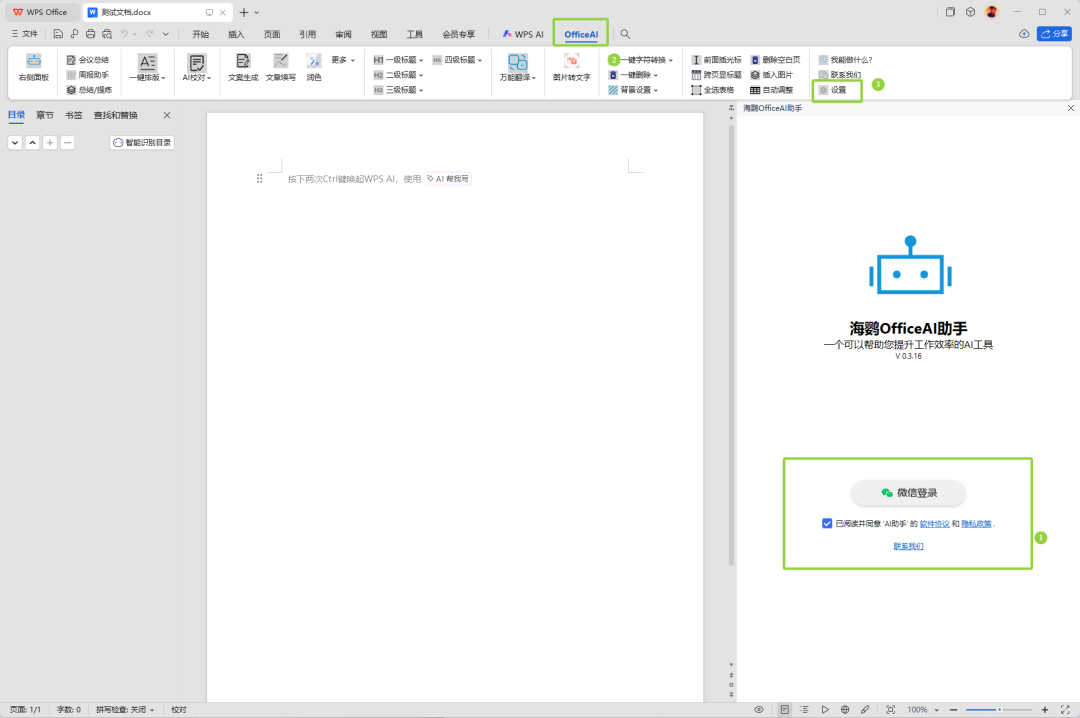Select the 文案生成 tool
Viewport: 1080px width, 718px height.
tap(243, 68)
